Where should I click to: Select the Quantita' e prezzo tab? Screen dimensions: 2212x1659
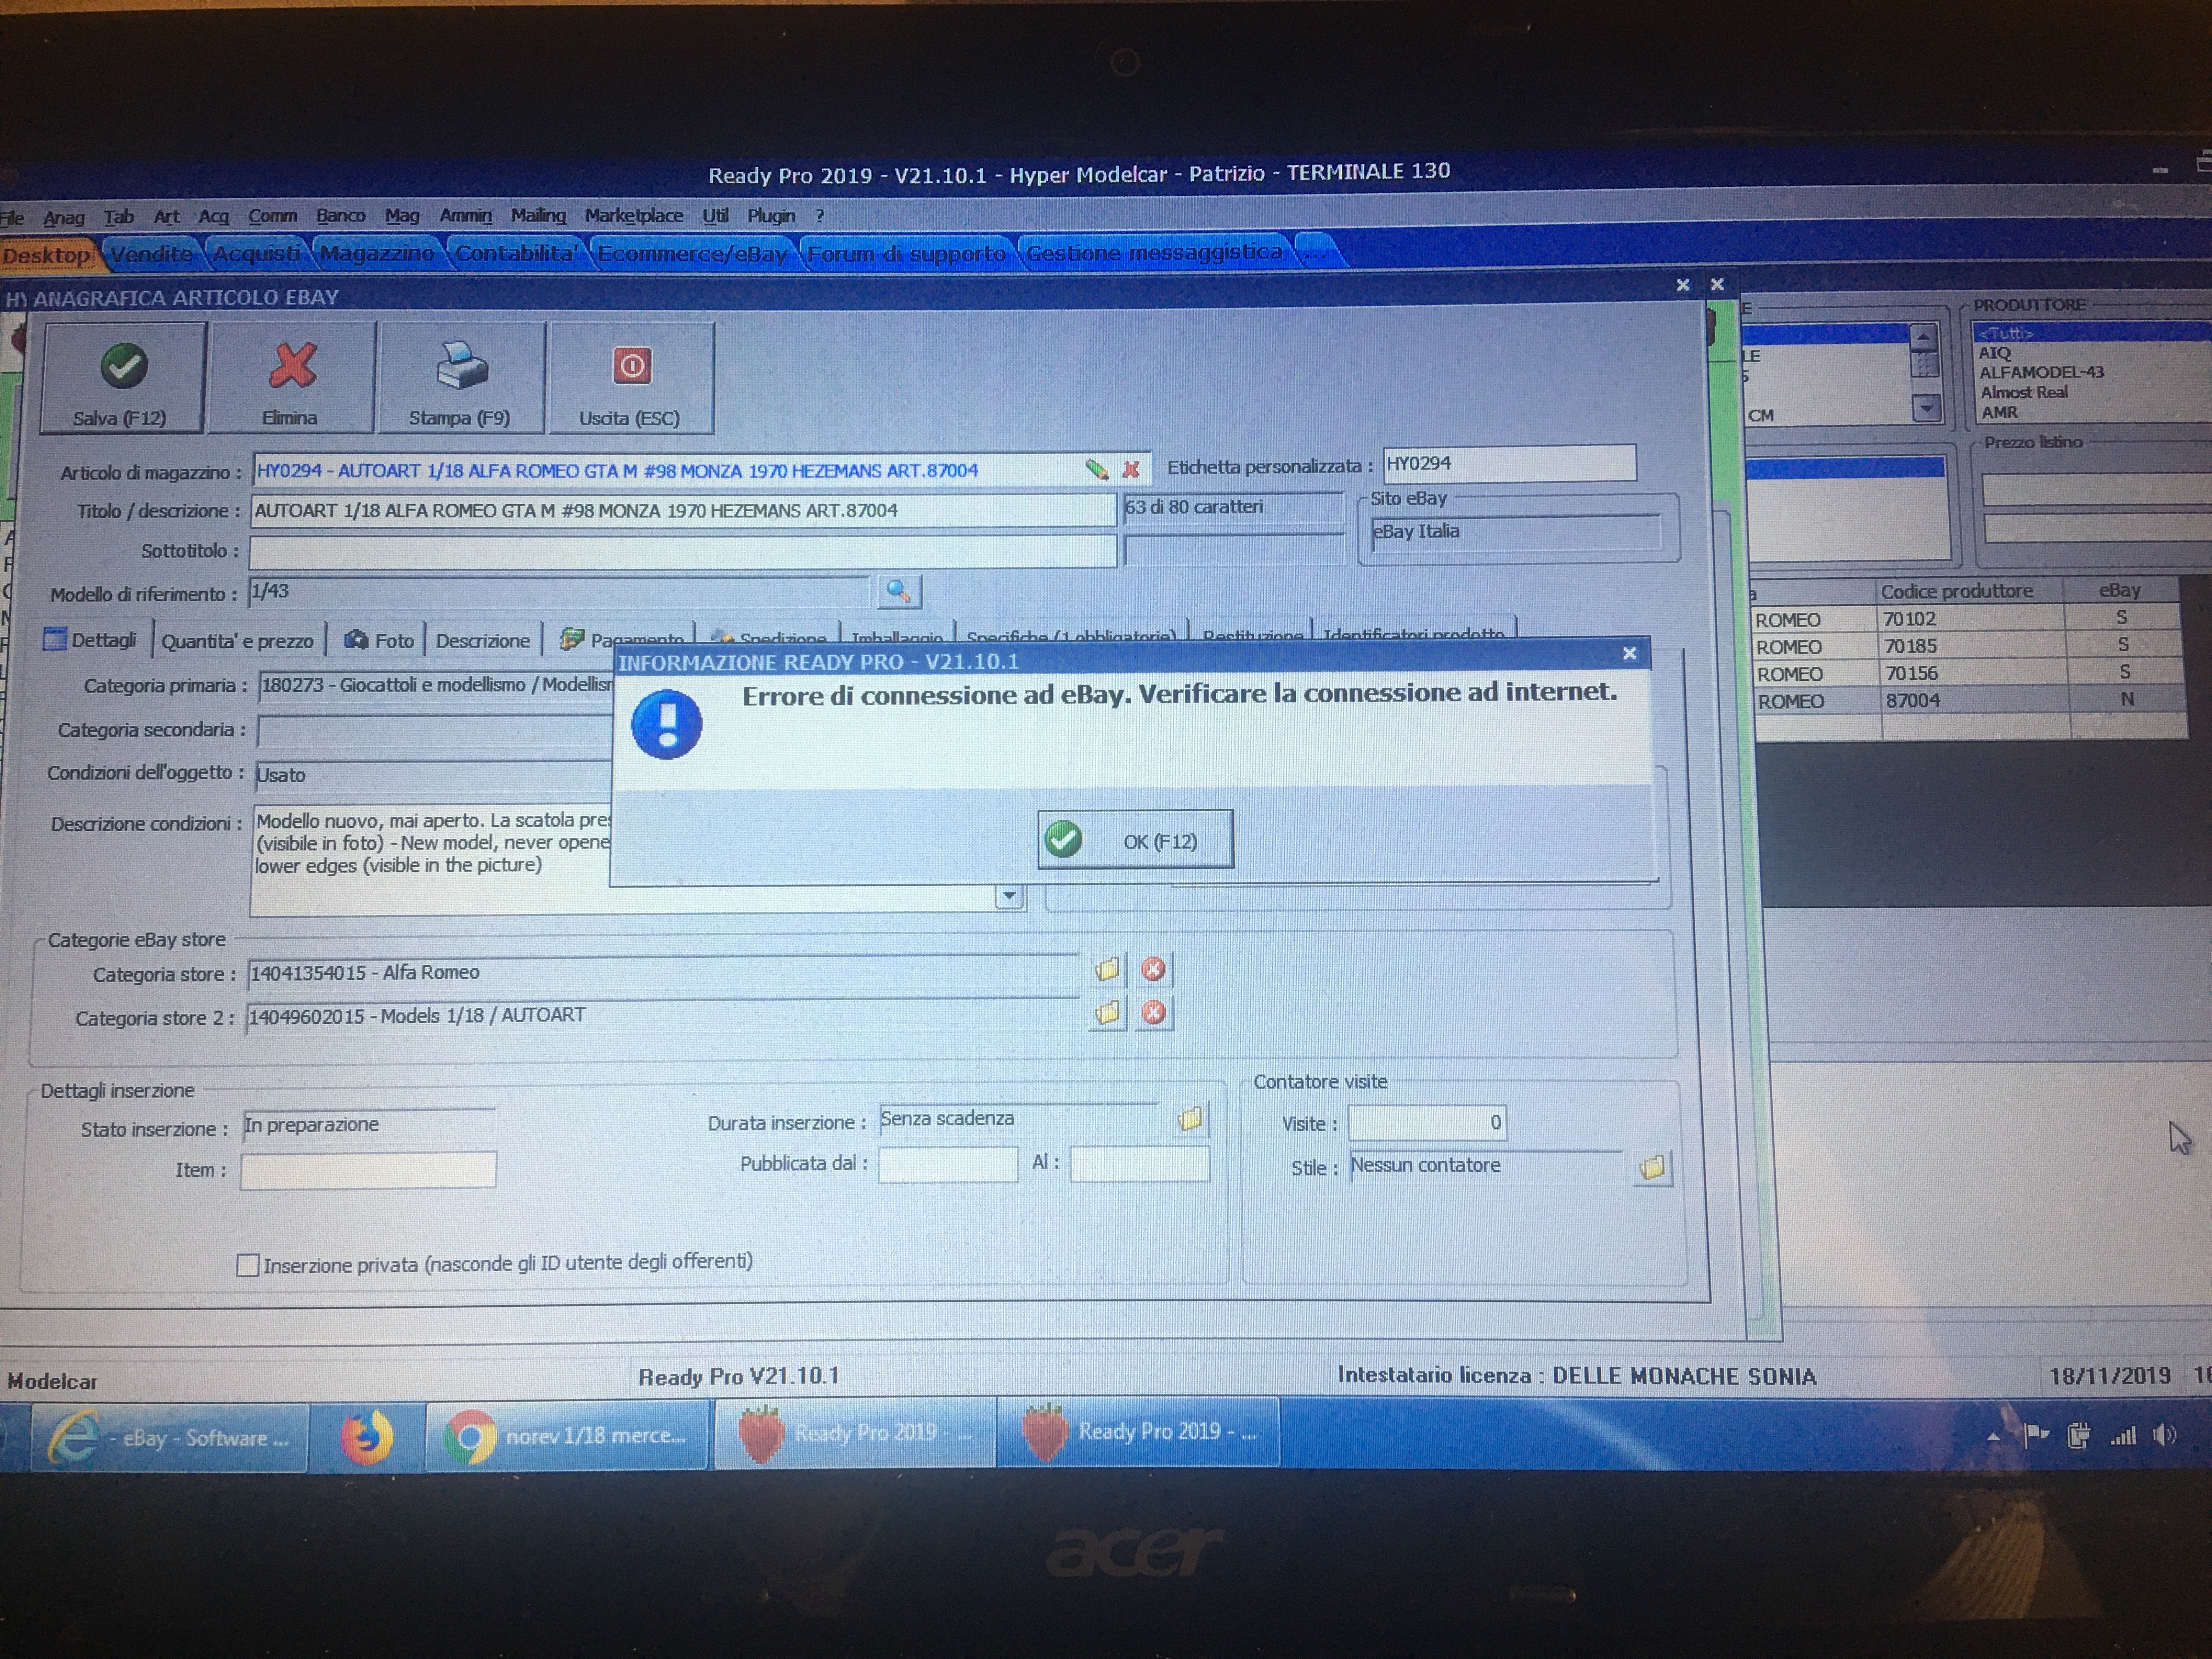coord(237,641)
